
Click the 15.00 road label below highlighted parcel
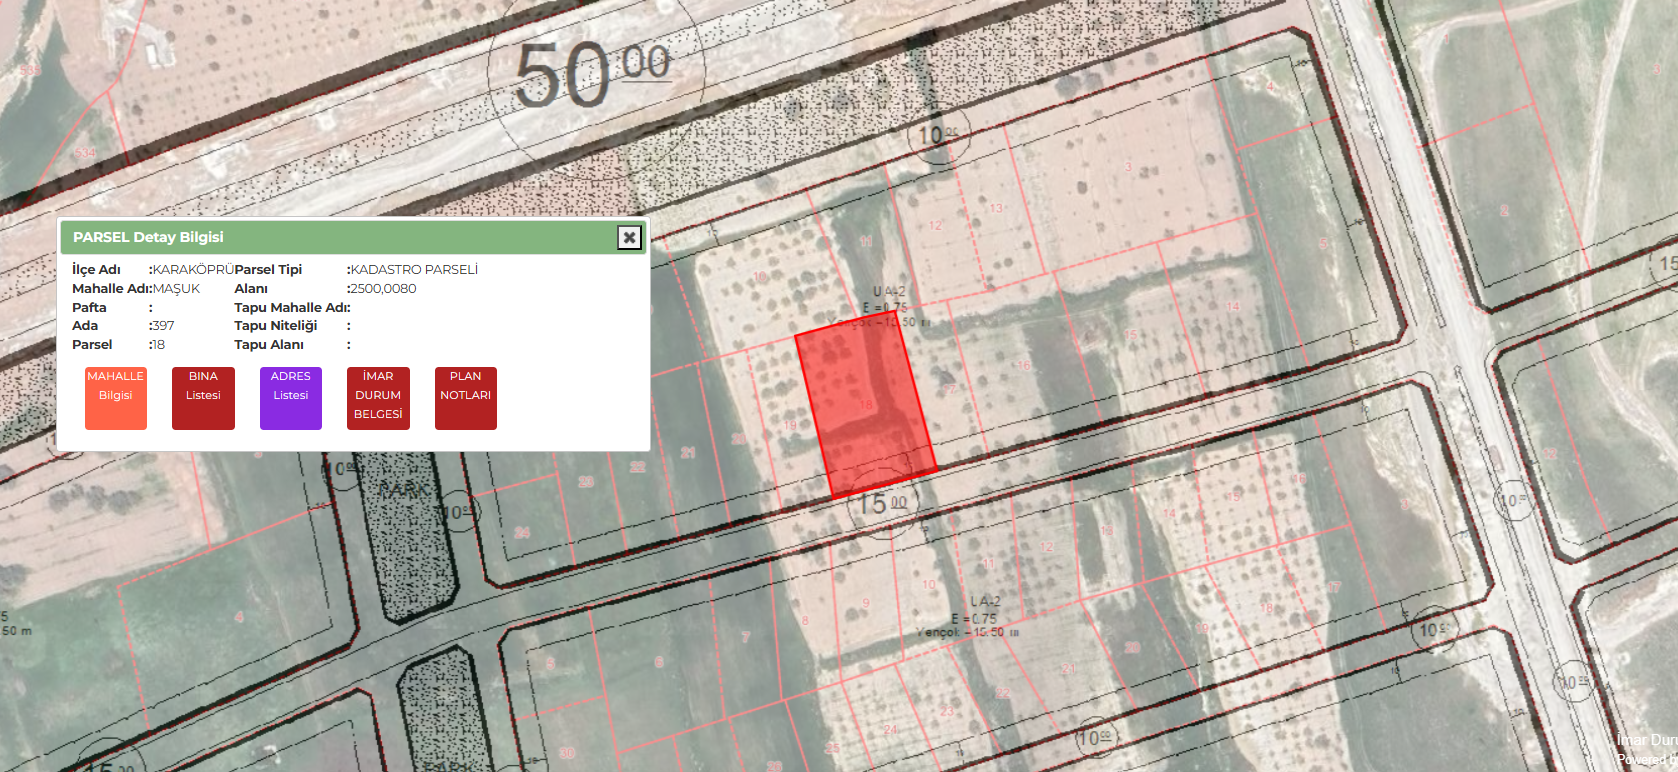coord(883,503)
